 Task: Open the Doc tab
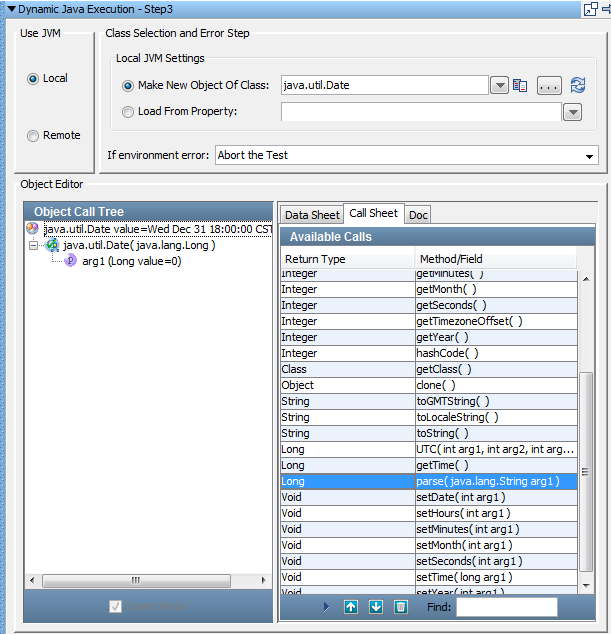tap(418, 215)
